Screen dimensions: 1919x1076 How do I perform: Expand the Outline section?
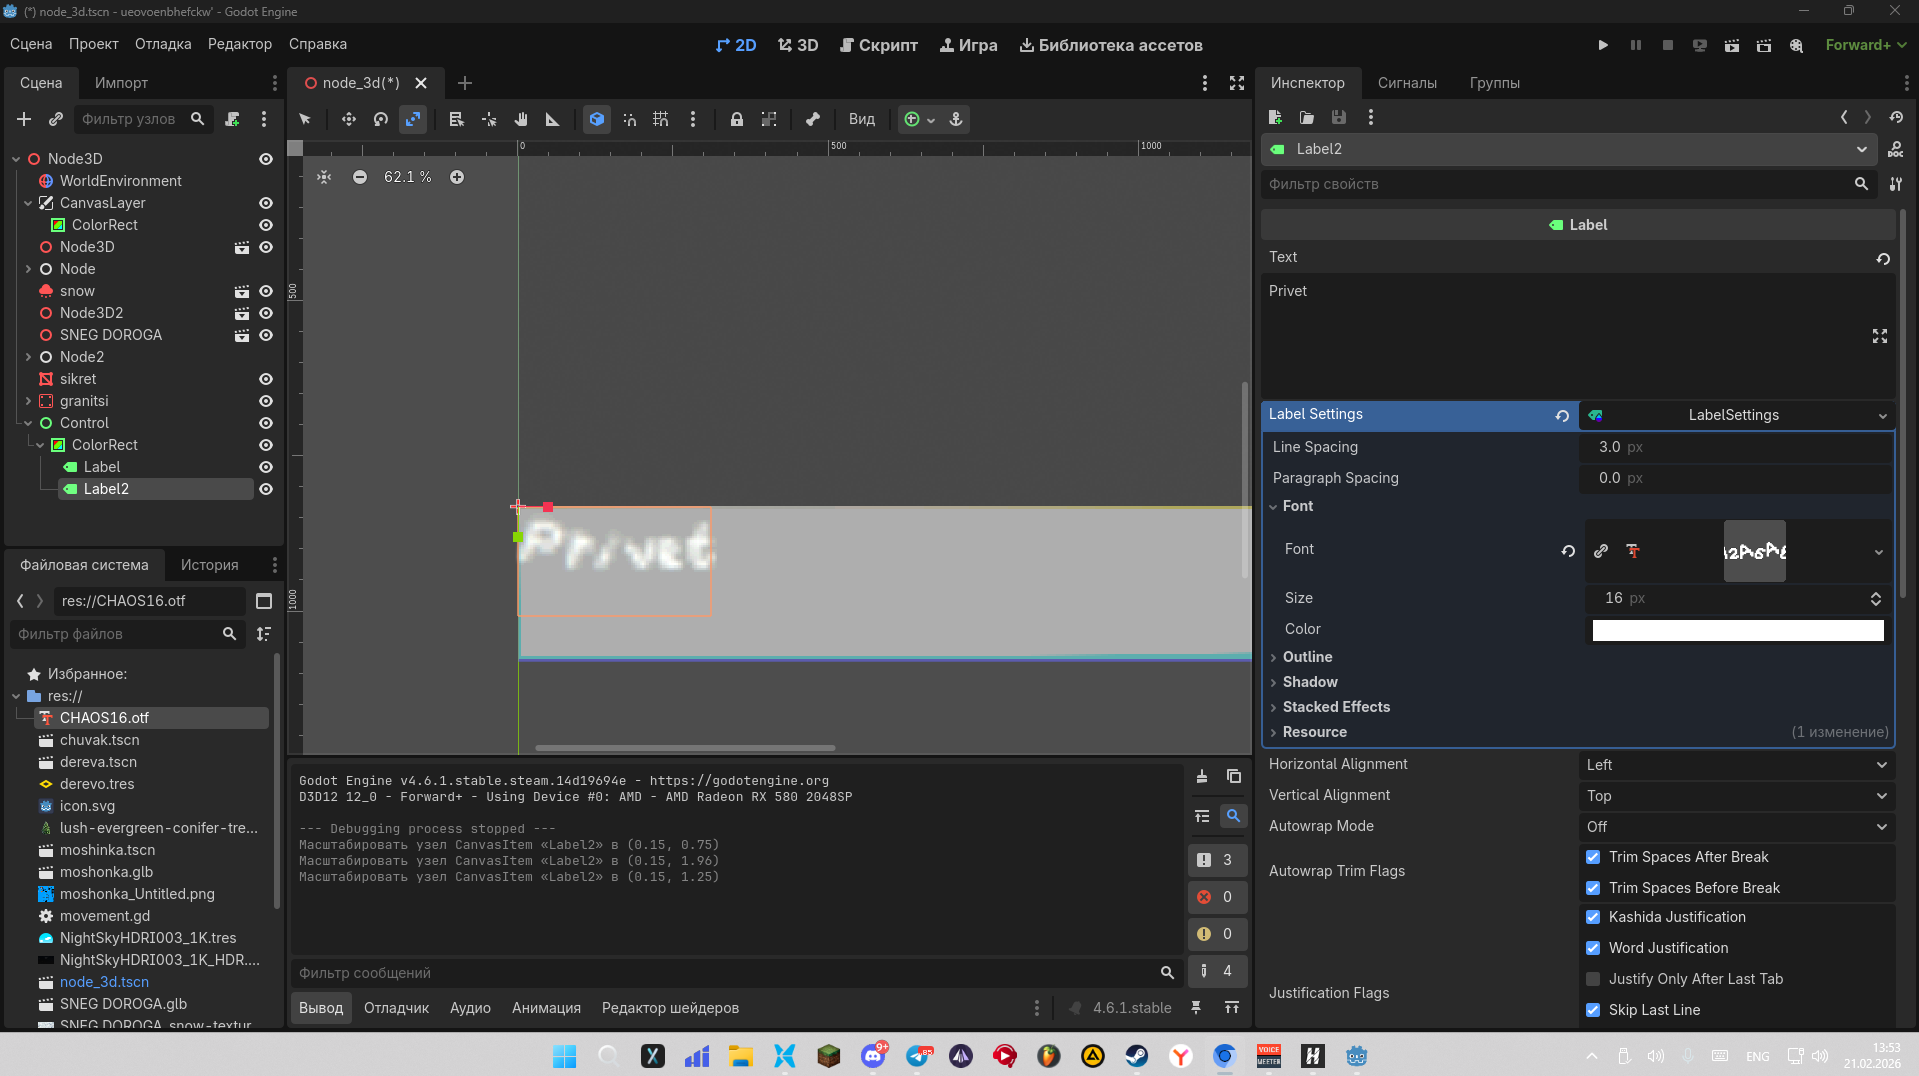click(1307, 657)
